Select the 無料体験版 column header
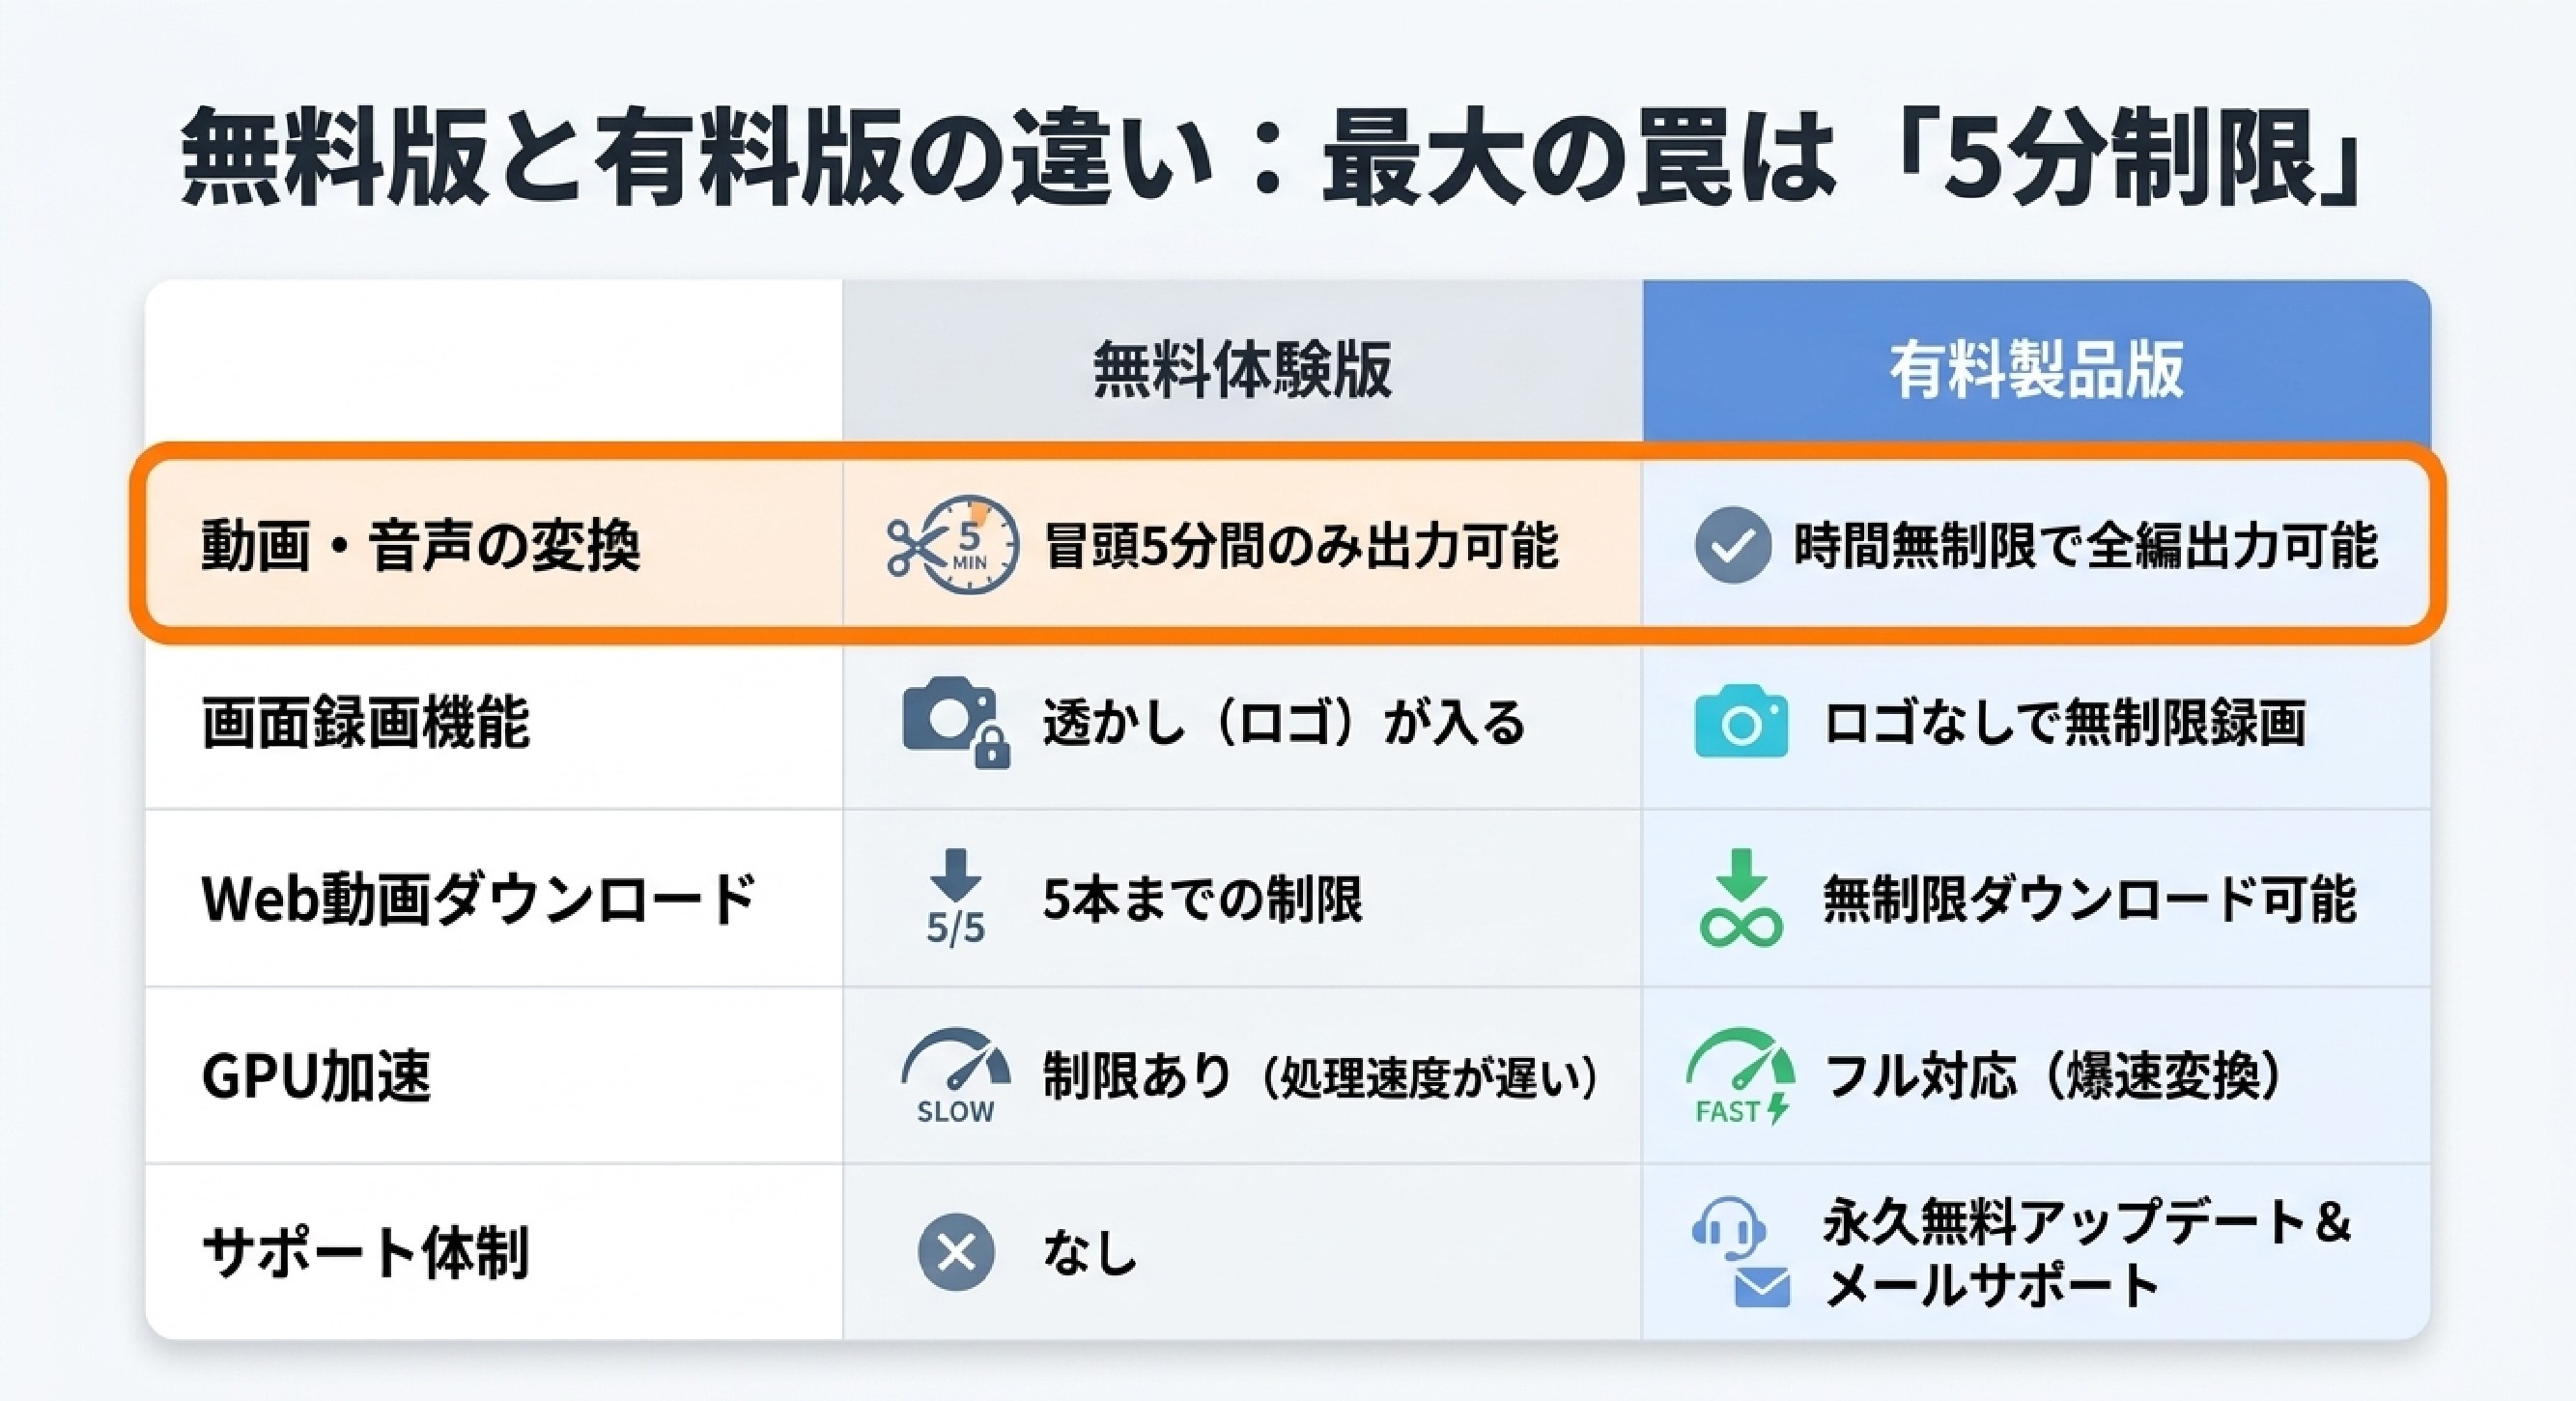 1242,369
